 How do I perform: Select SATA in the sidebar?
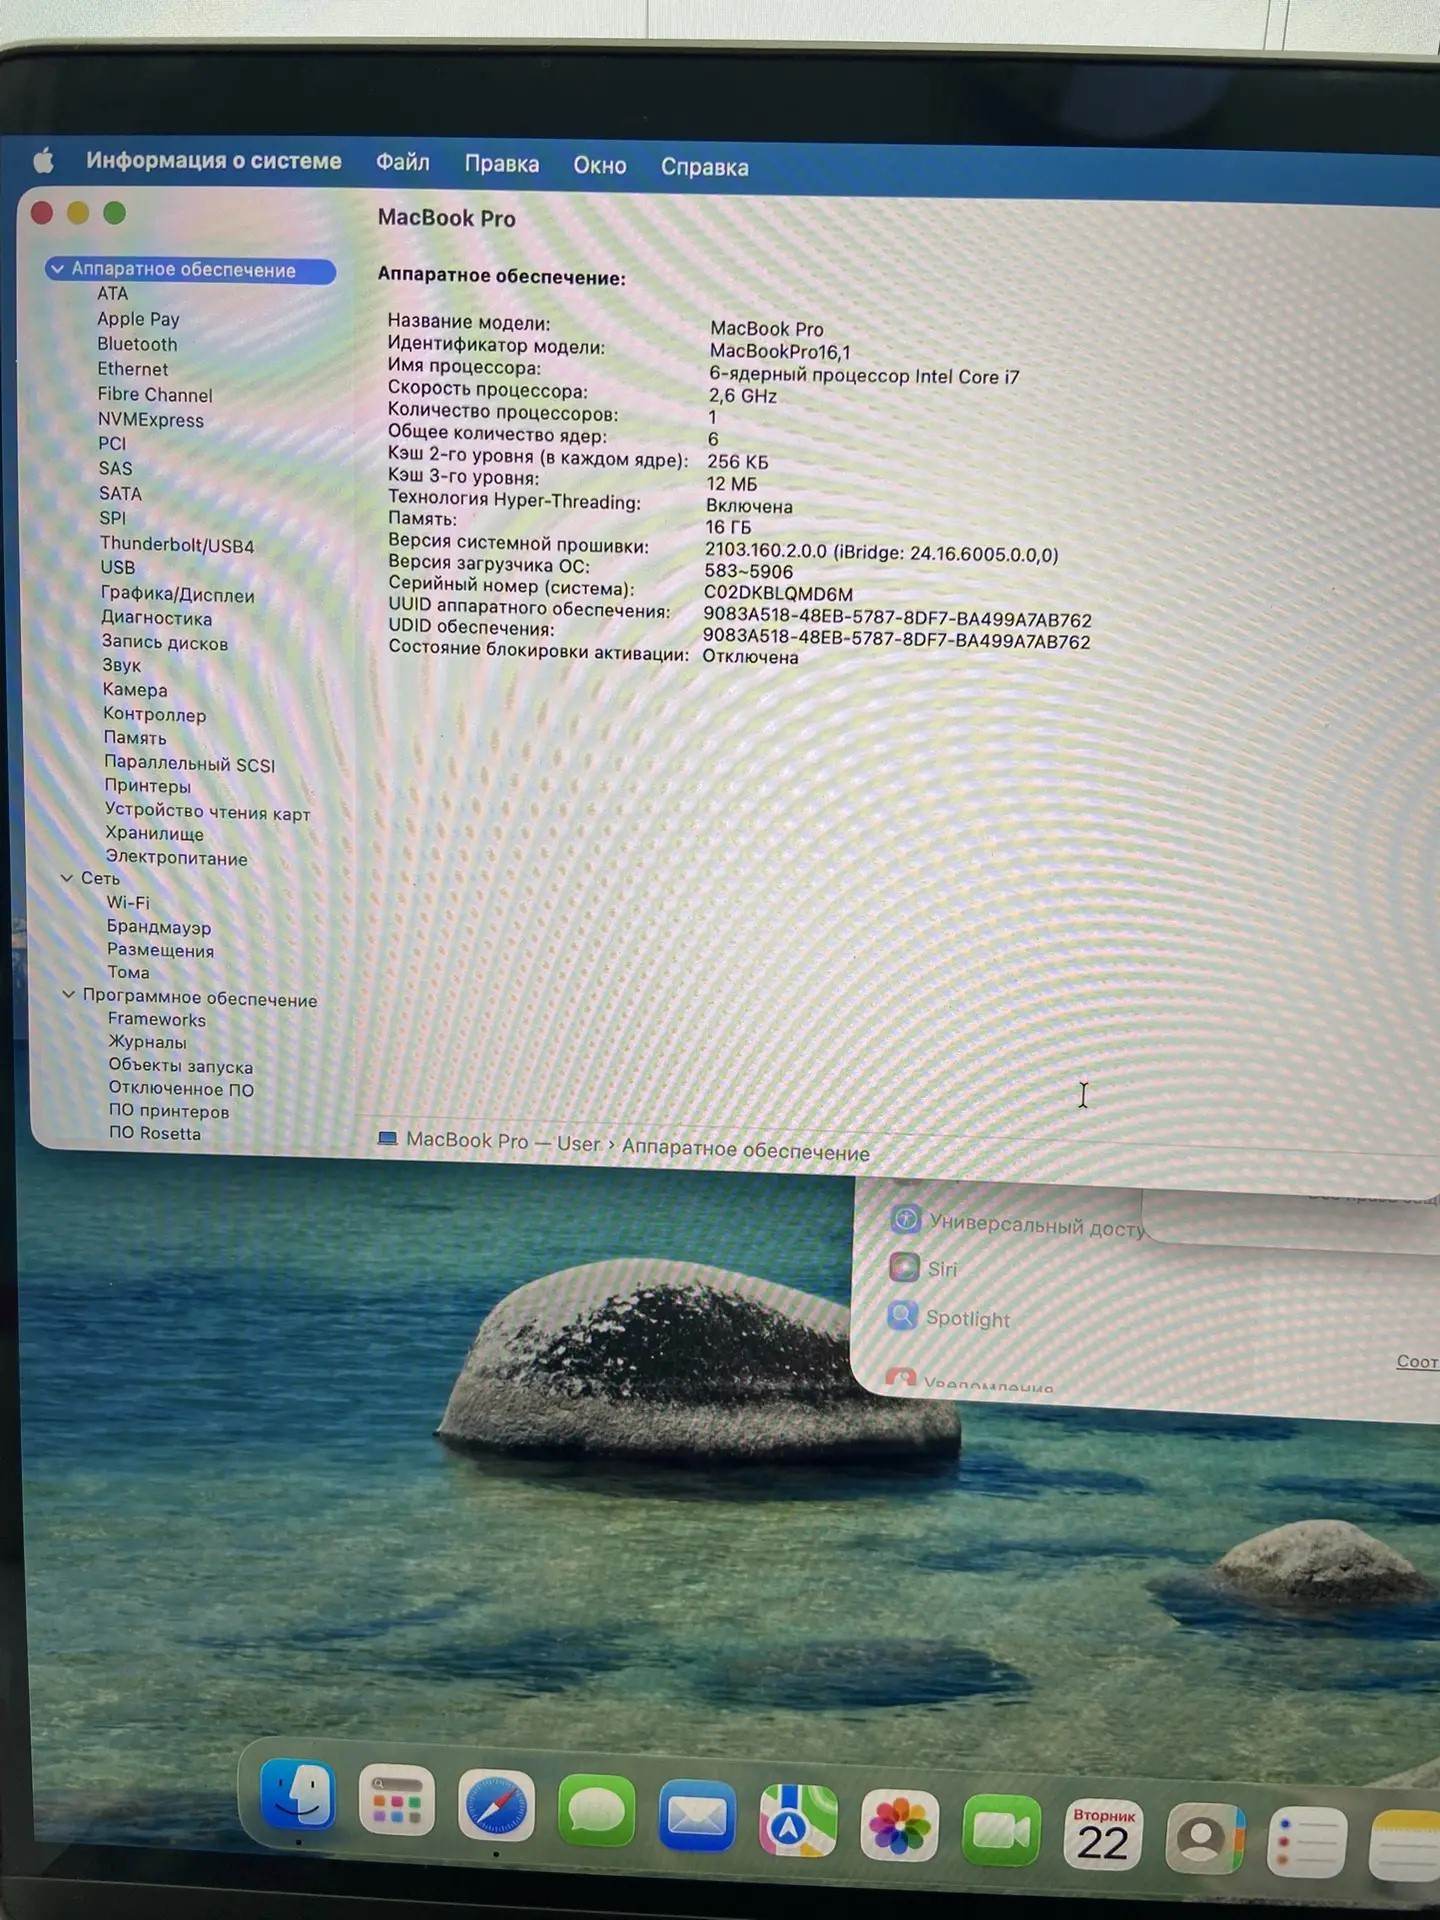click(x=120, y=493)
